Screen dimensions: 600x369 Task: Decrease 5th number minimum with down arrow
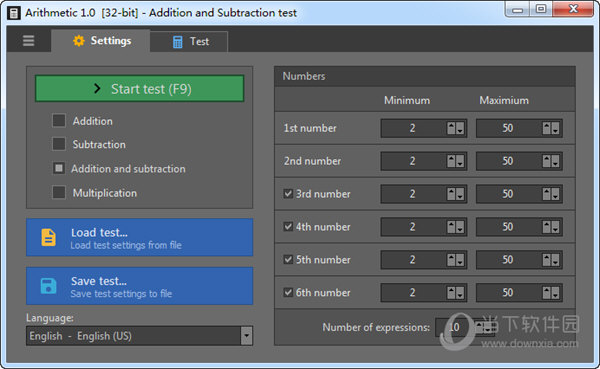(x=460, y=260)
